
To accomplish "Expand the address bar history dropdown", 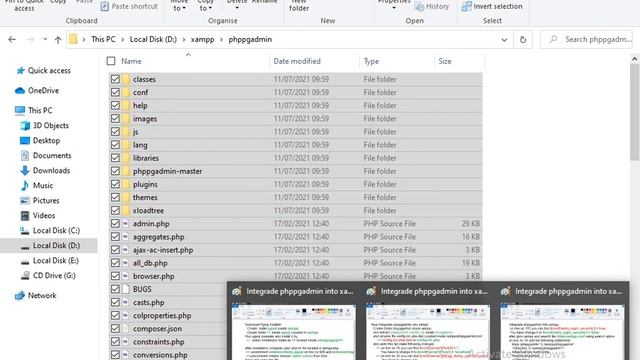I will (x=504, y=40).
